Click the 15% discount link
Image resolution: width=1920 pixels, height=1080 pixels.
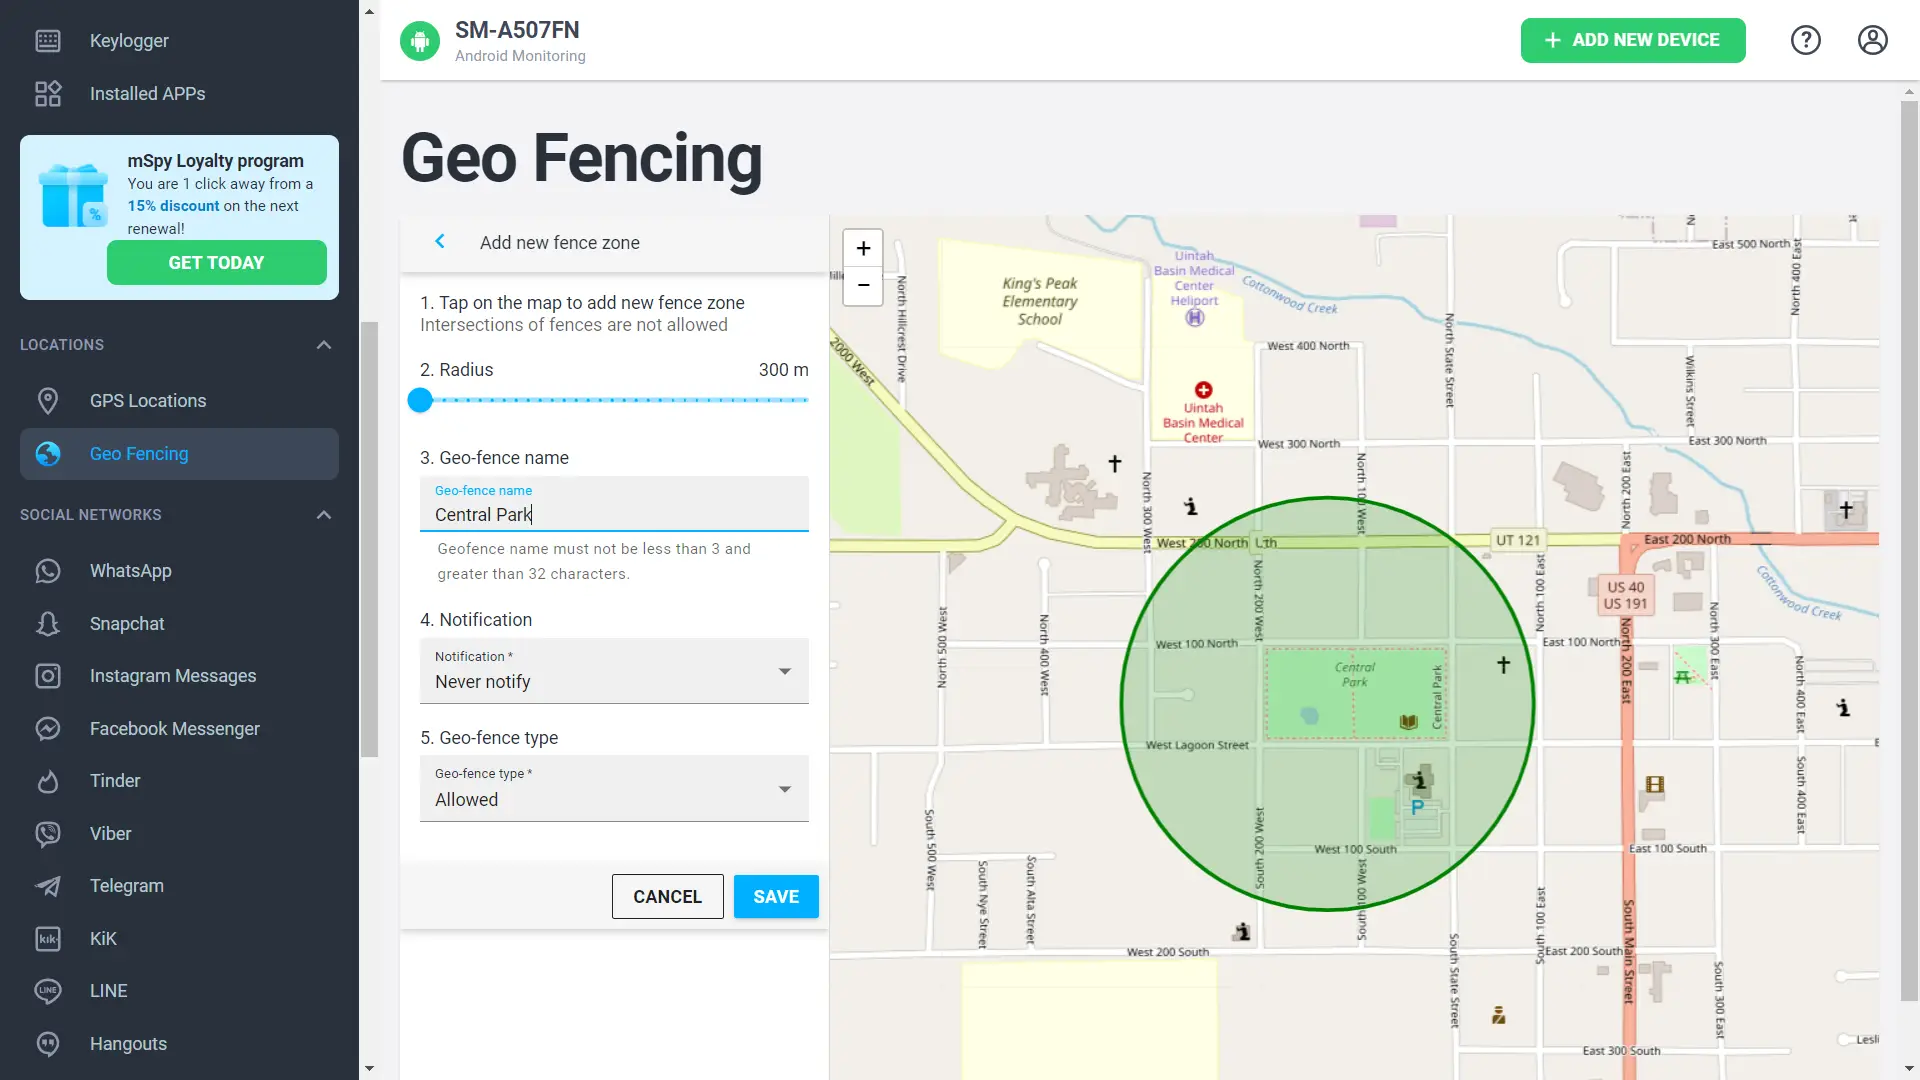click(173, 206)
